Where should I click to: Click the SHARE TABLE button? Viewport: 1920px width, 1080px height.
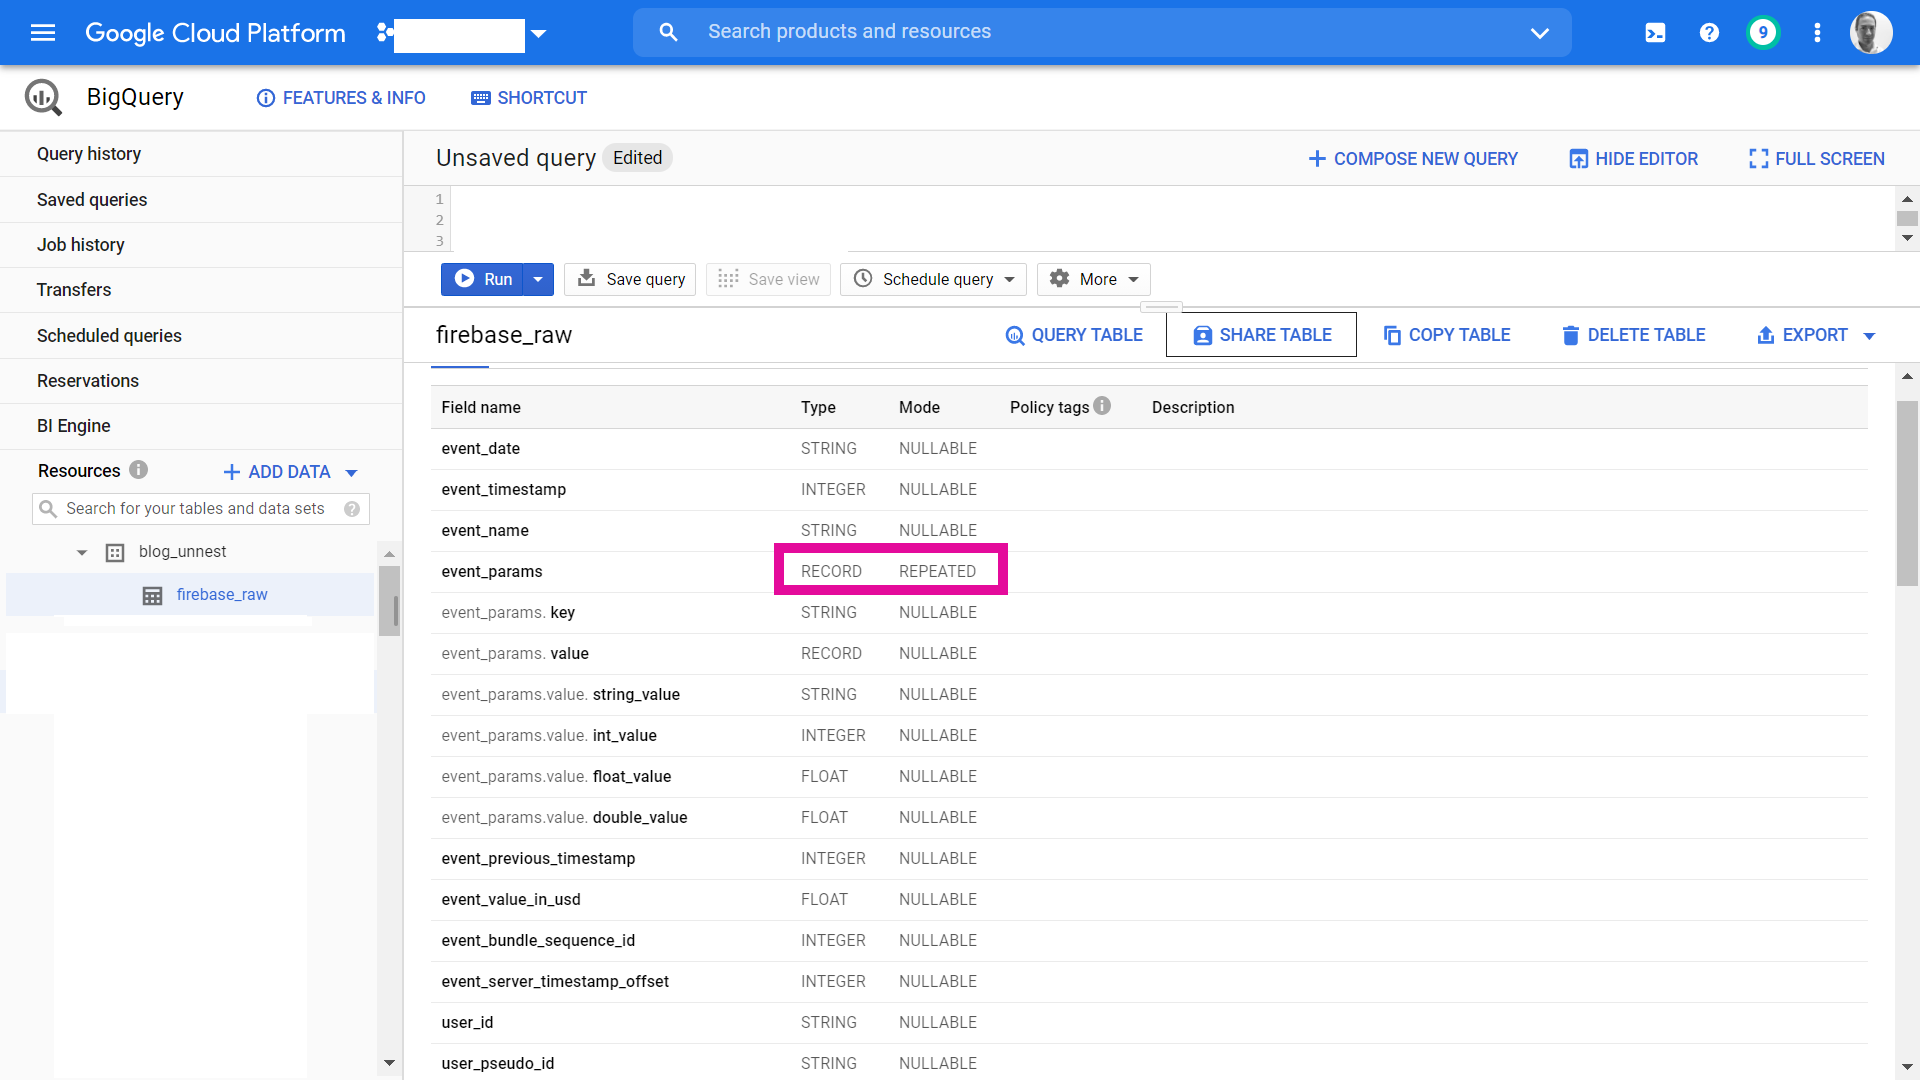(1261, 335)
